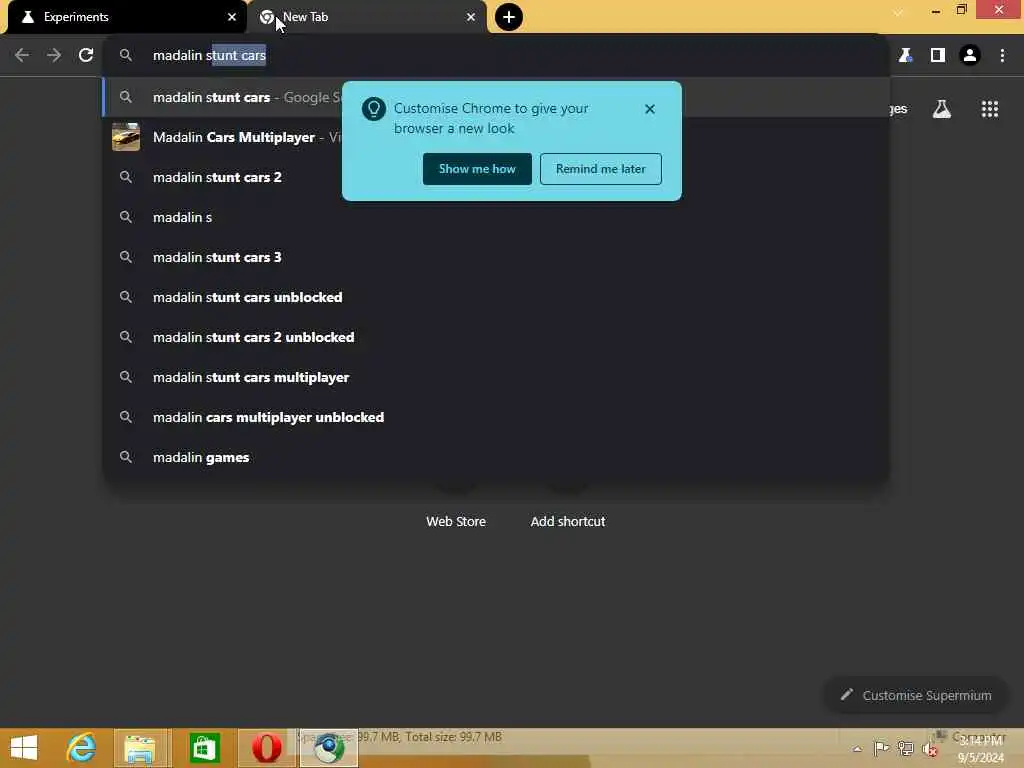
Task: Close the New Tab tab
Action: (x=471, y=17)
